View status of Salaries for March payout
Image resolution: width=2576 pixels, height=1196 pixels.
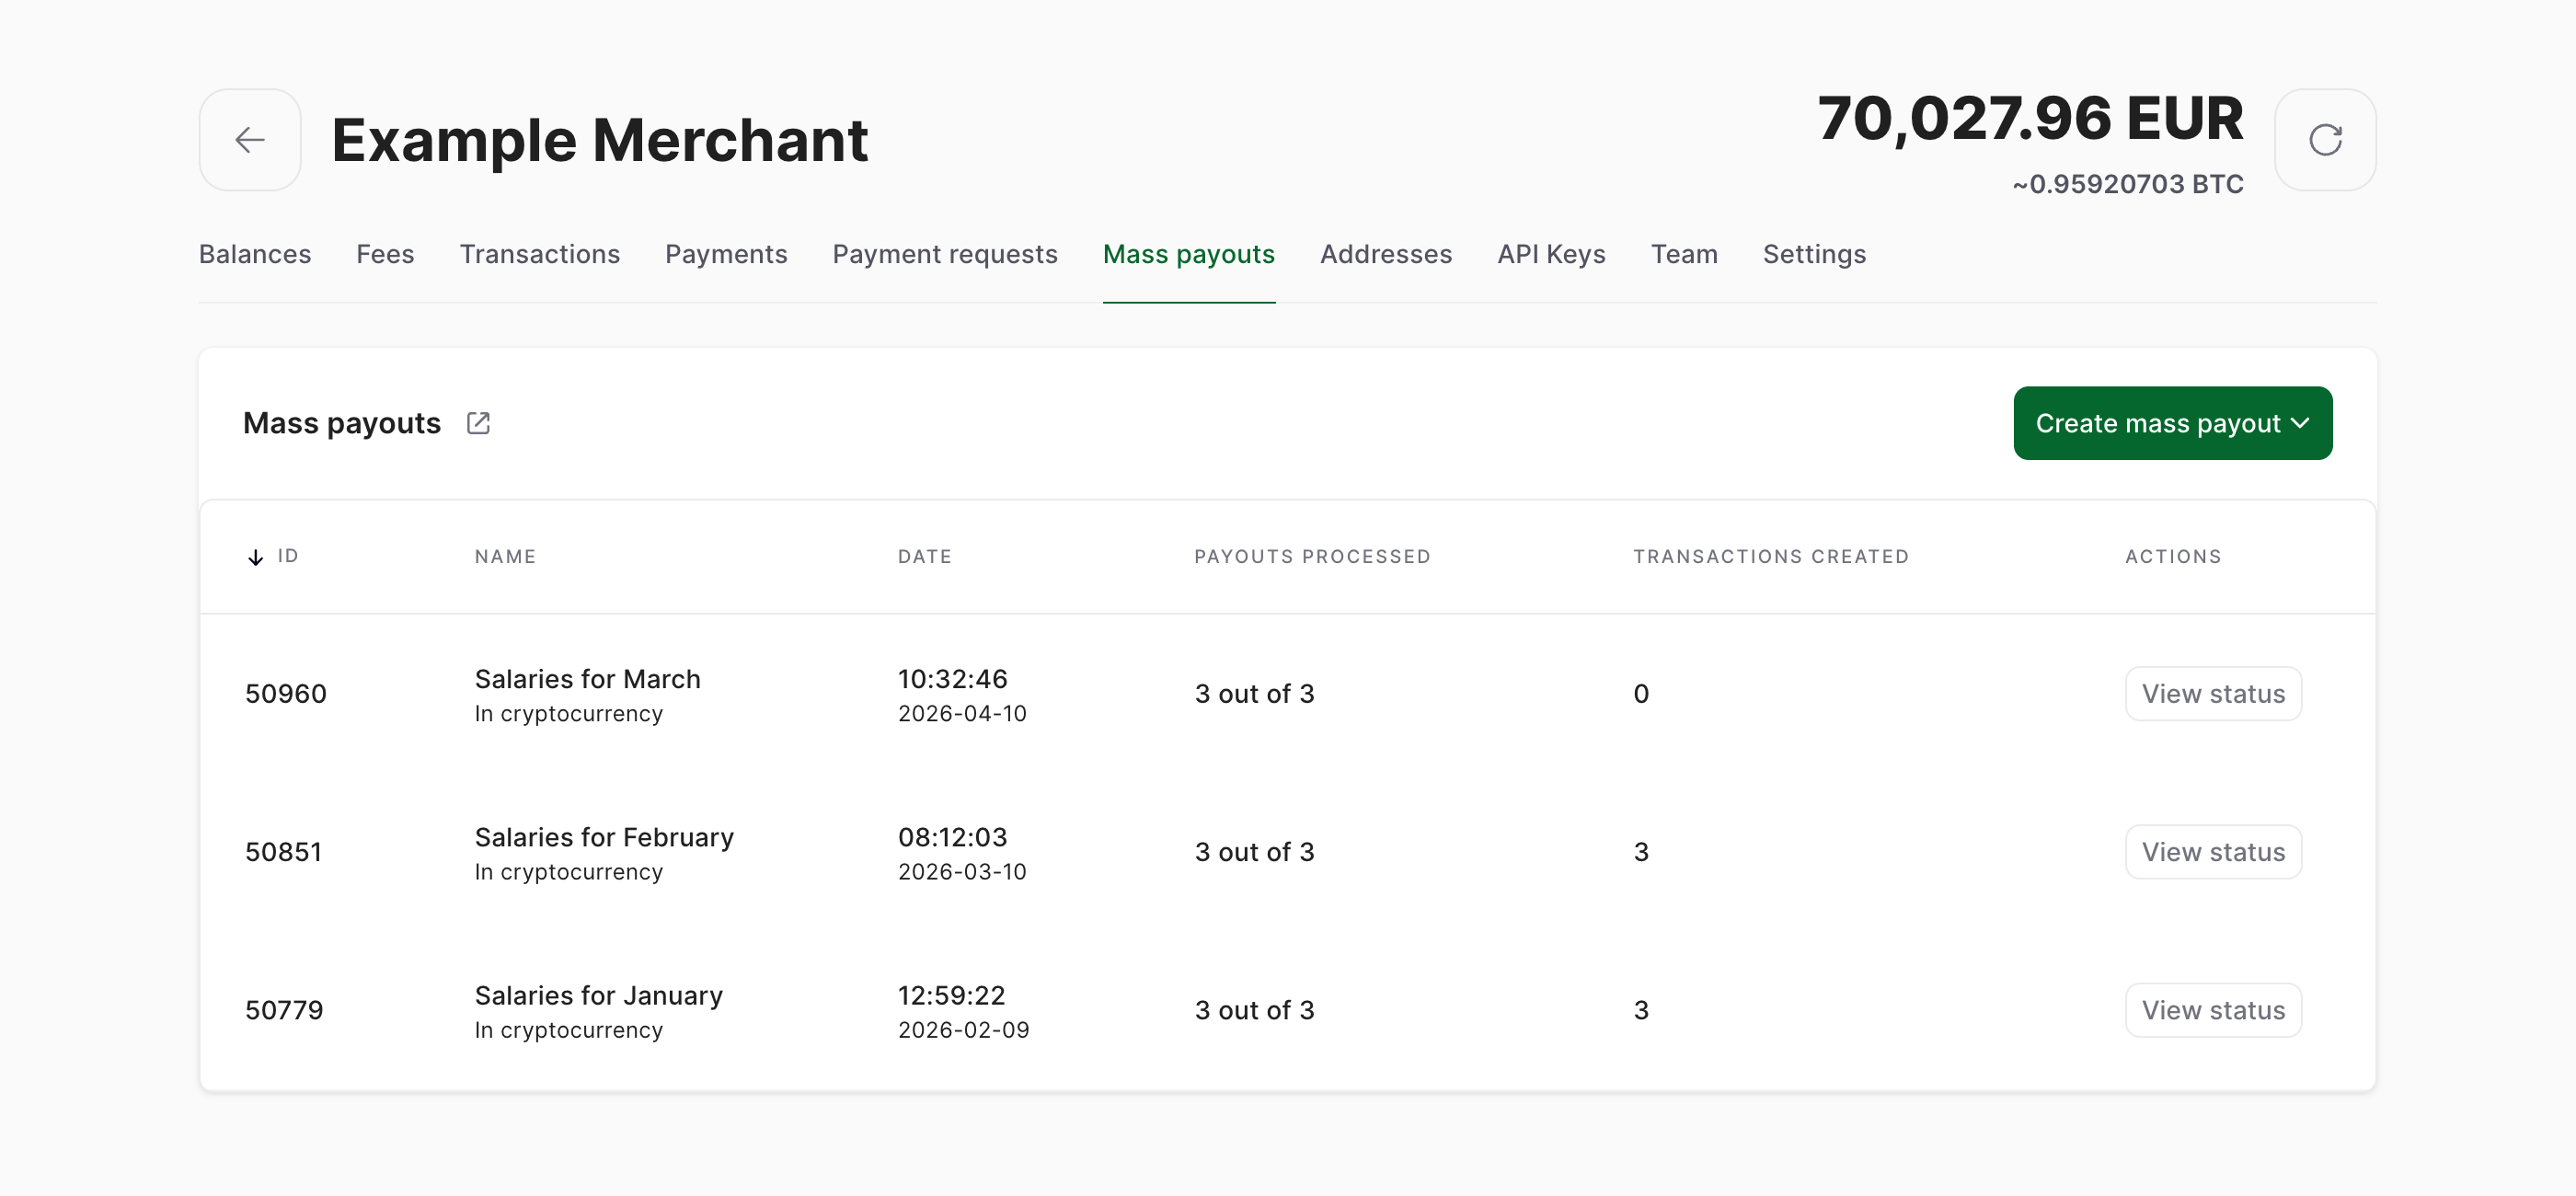(2213, 694)
